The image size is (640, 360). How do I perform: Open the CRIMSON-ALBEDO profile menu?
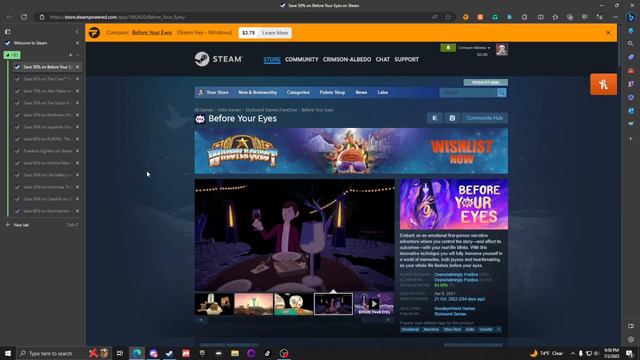(347, 60)
